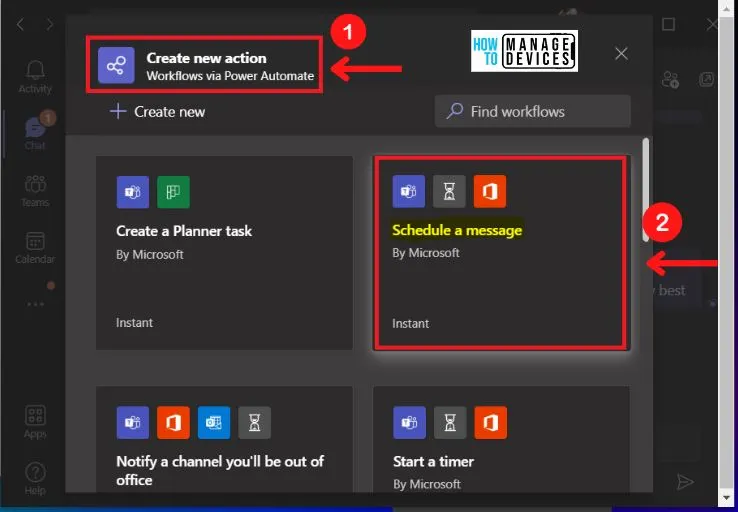Open more apps ellipsis in sidebar
The height and width of the screenshot is (512, 738).
35,304
